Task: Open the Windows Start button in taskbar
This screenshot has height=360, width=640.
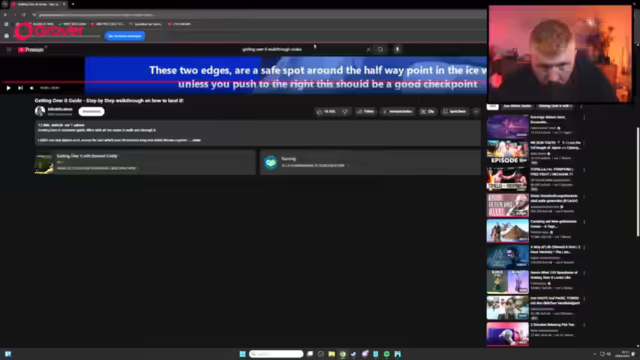Action: (x=242, y=354)
